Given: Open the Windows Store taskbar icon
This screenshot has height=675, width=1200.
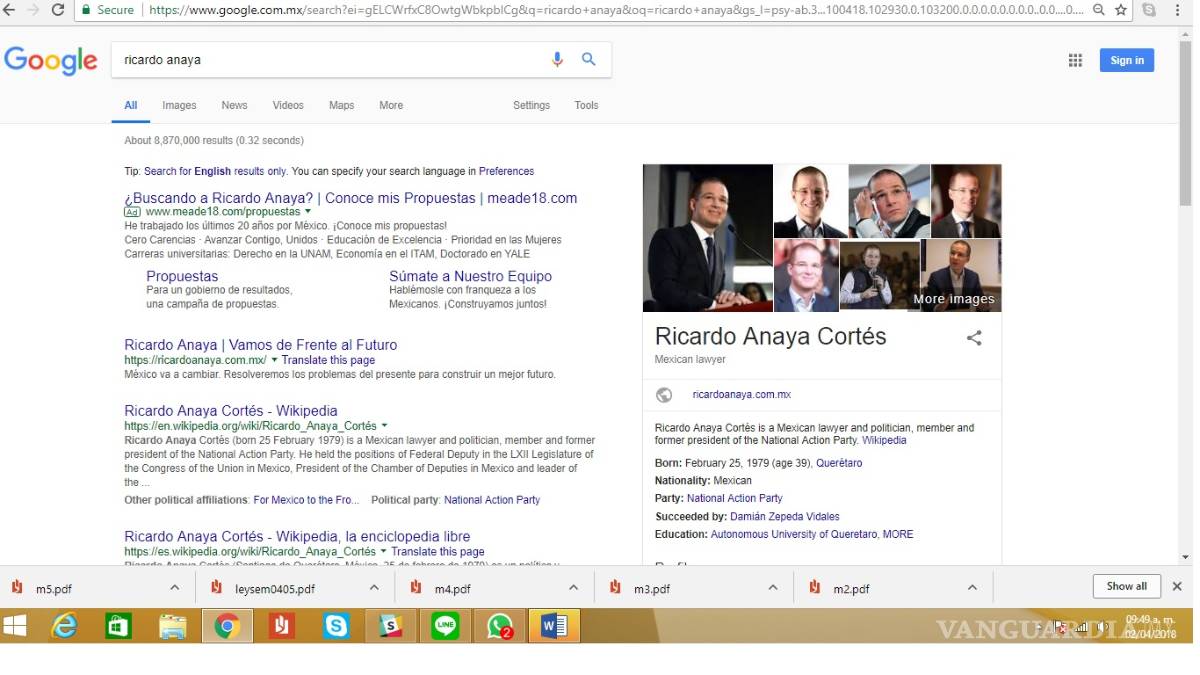Looking at the screenshot, I should [x=118, y=626].
